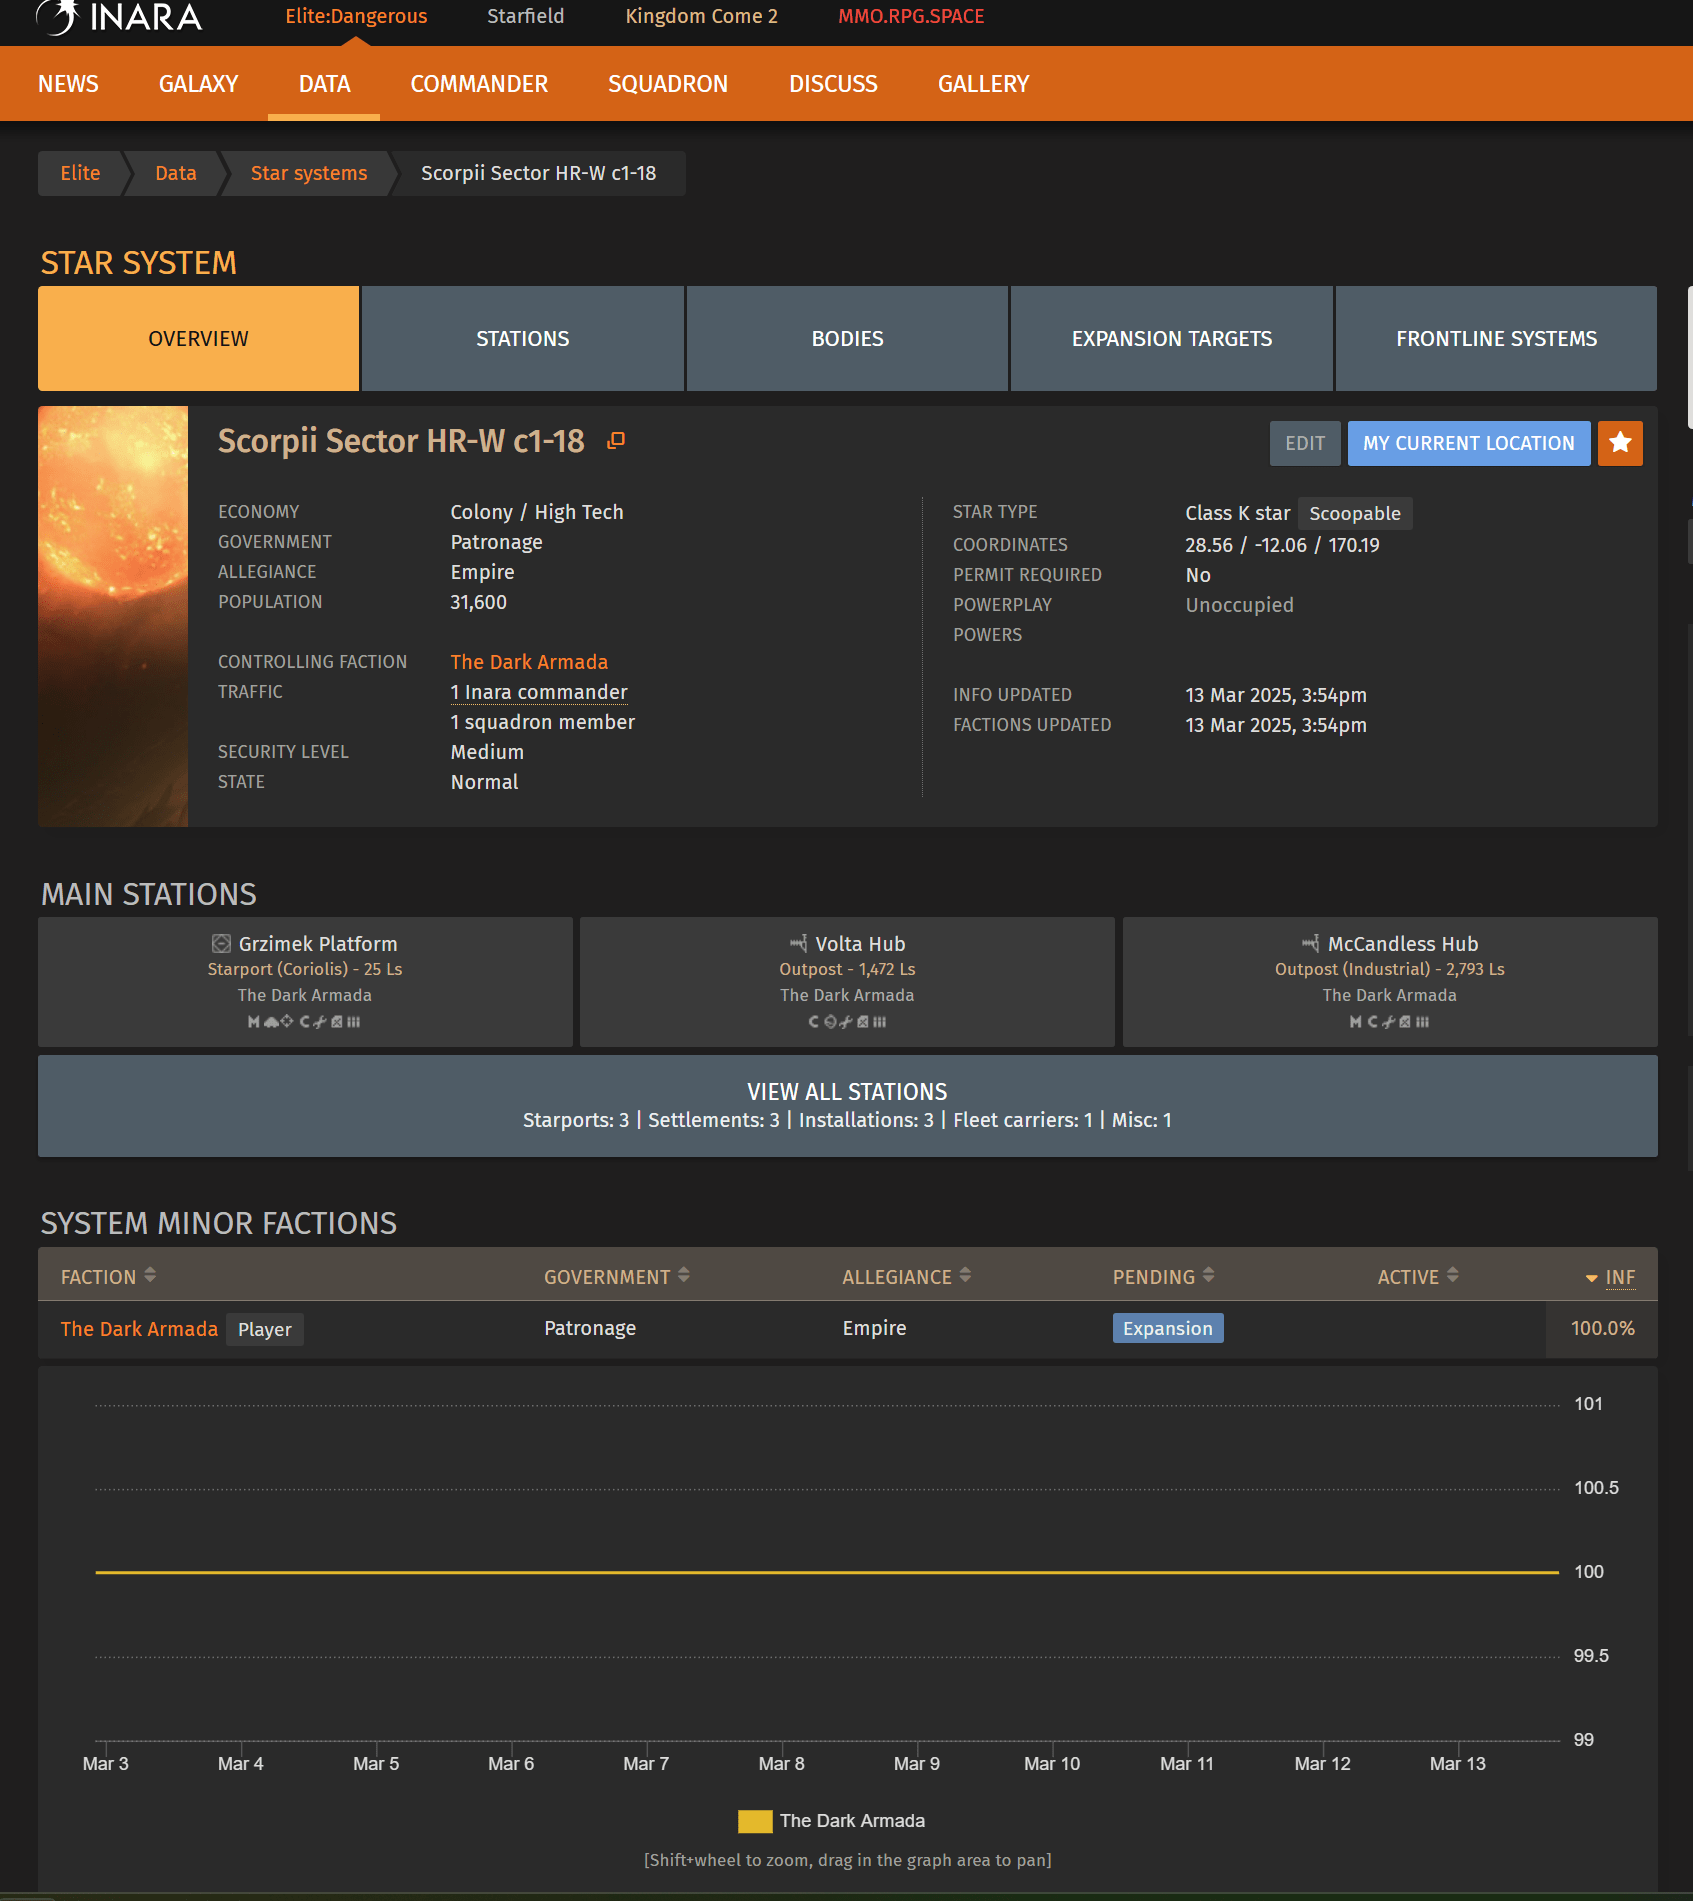Toggle the favorite star button
The height and width of the screenshot is (1901, 1693).
pos(1620,443)
